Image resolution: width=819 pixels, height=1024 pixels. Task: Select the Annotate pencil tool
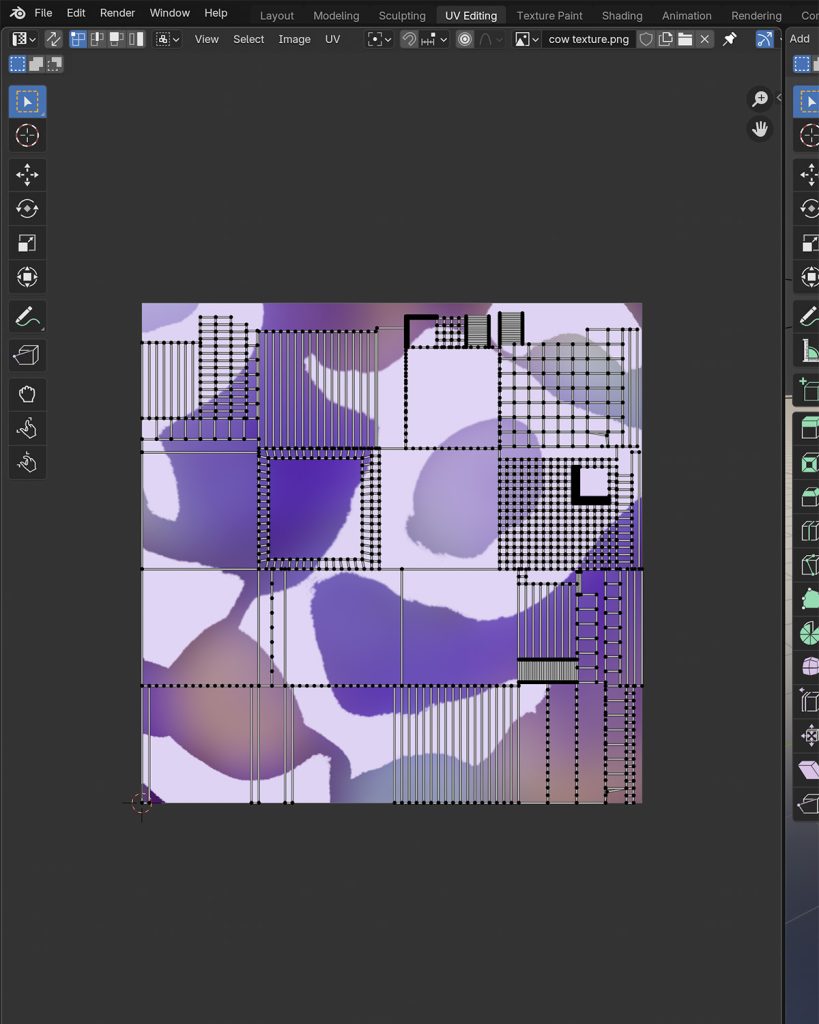pos(27,317)
